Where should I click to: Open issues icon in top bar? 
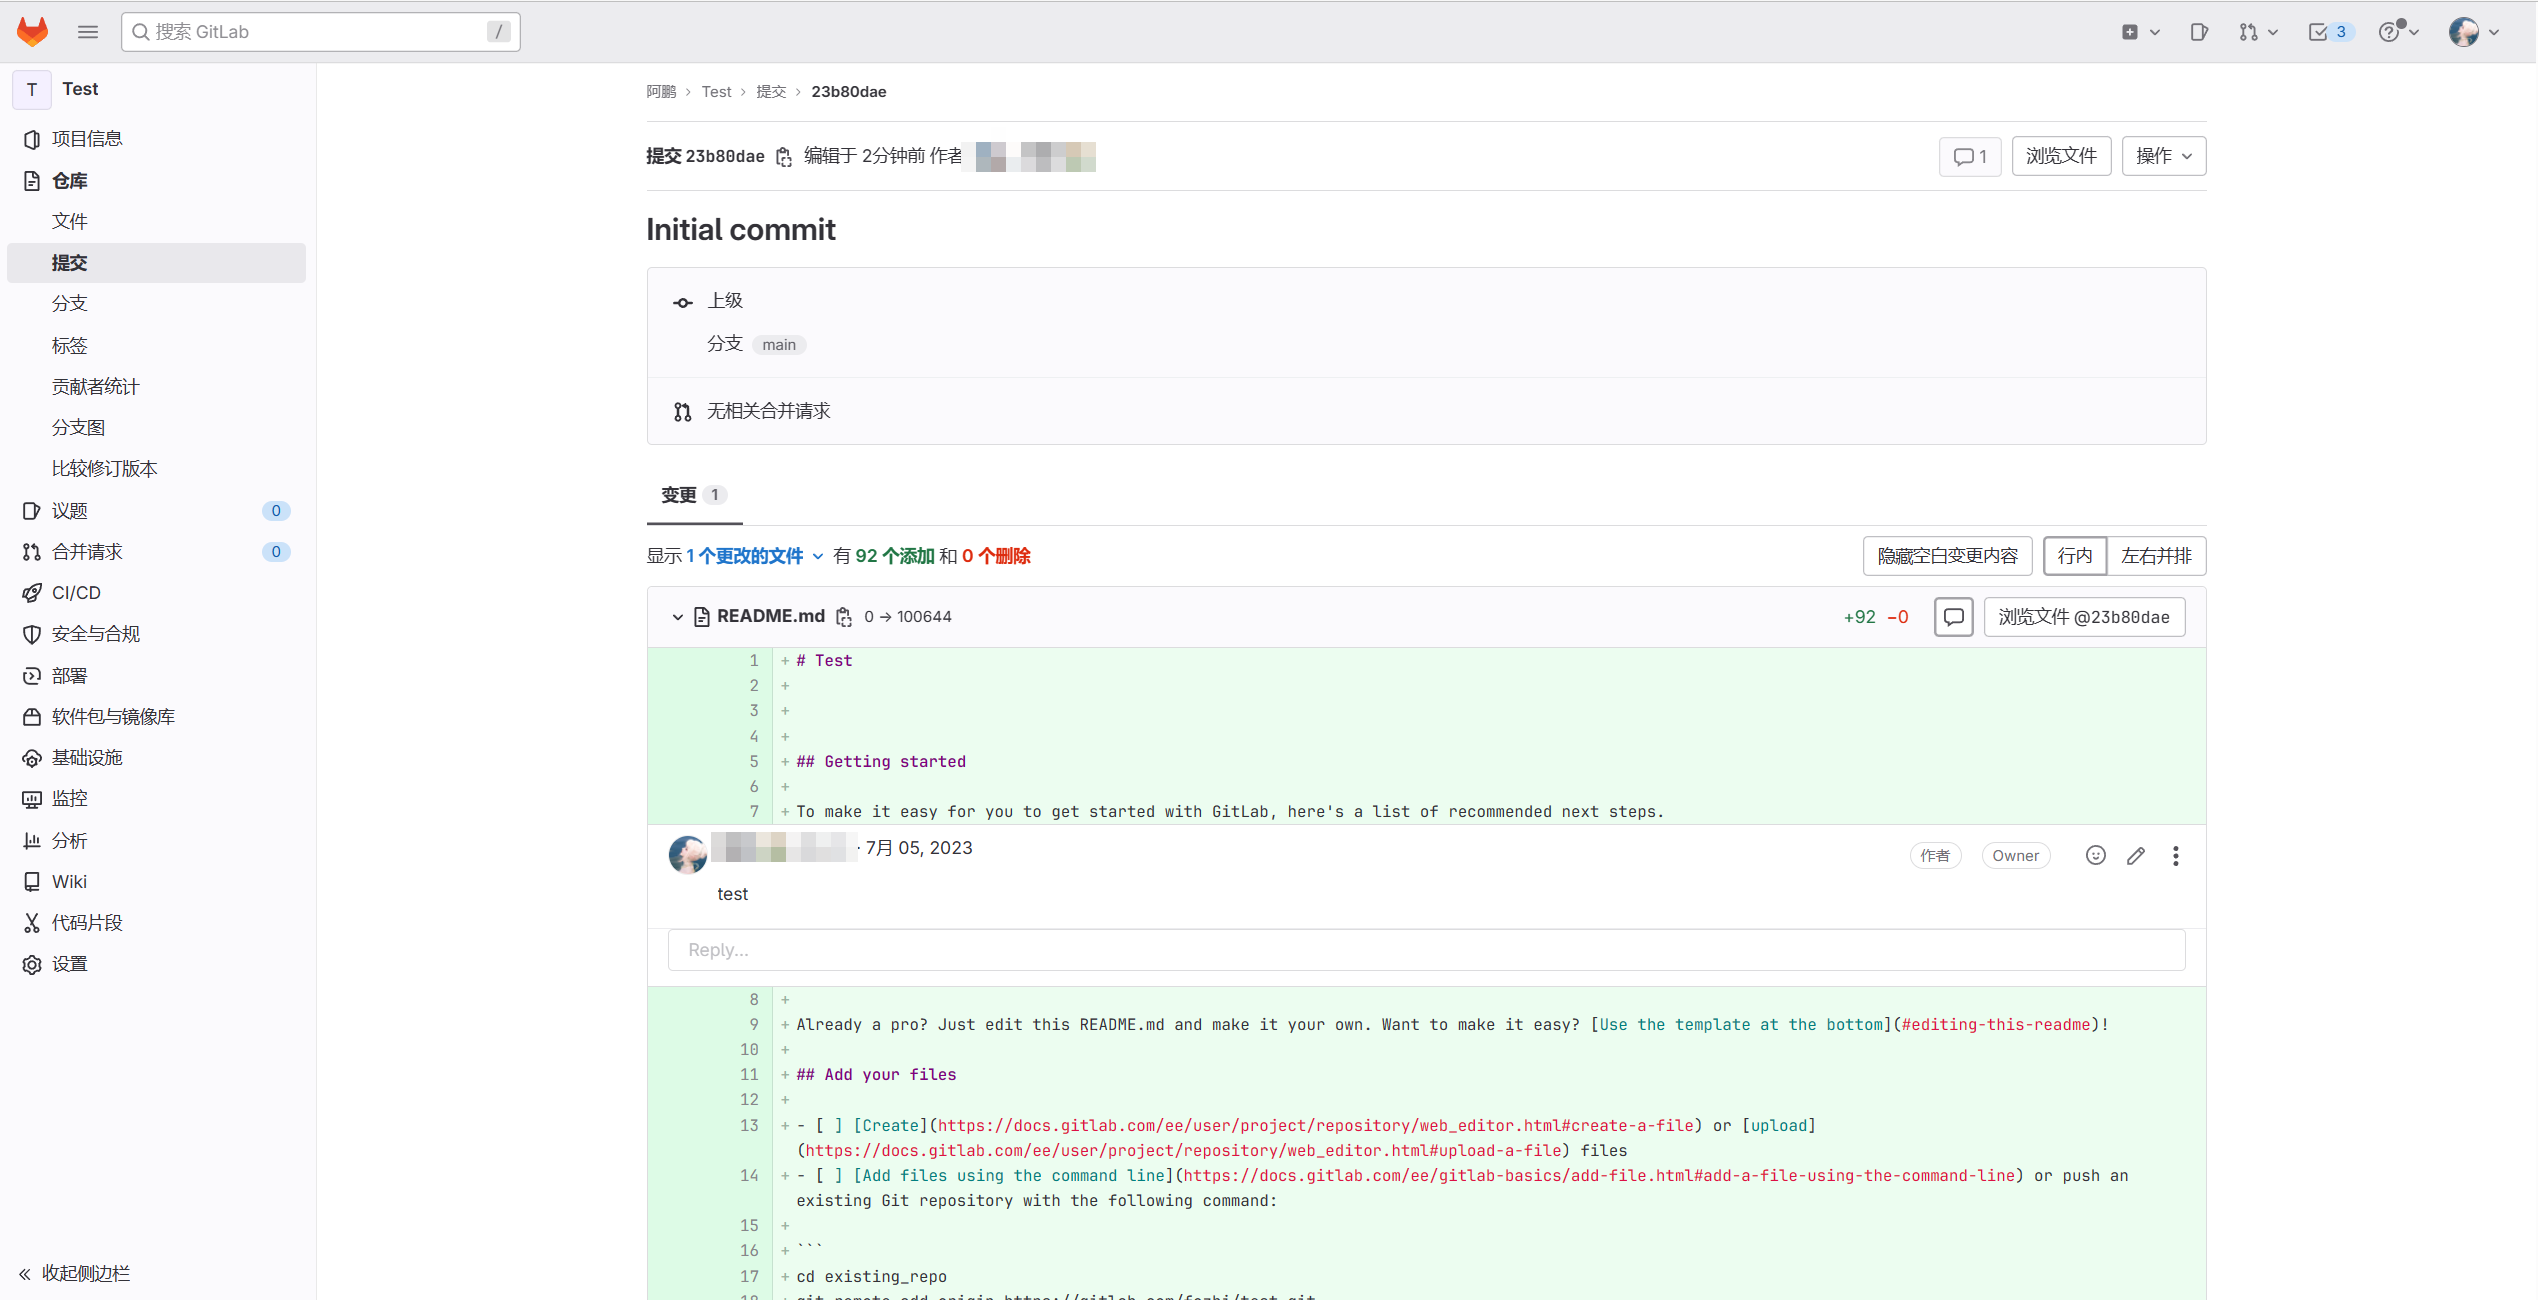2198,32
